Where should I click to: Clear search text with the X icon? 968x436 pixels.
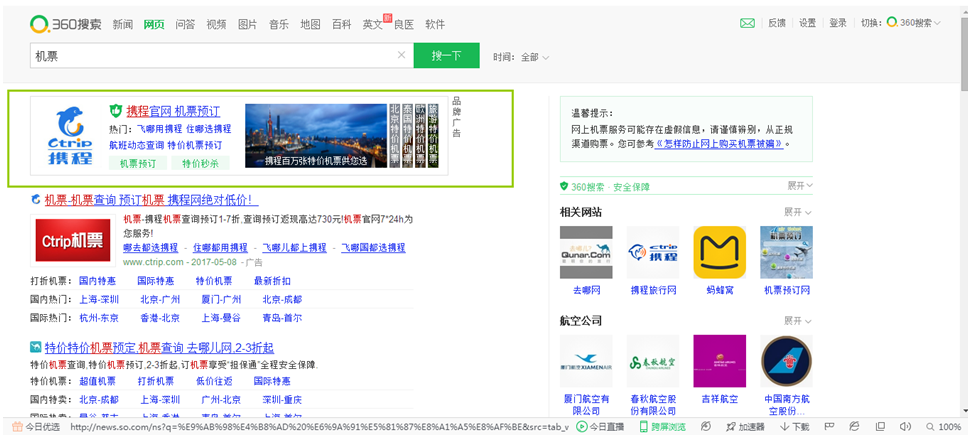pos(401,57)
